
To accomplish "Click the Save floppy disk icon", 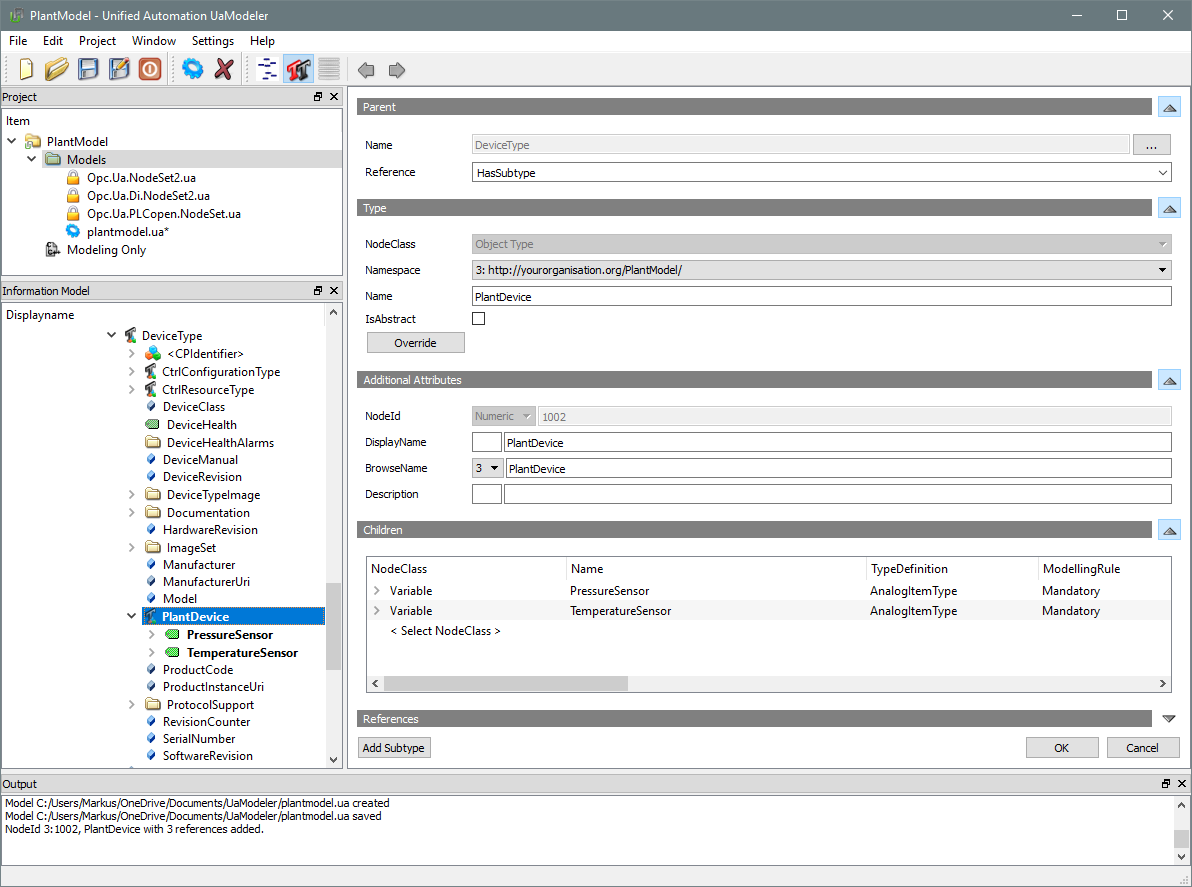I will (89, 69).
